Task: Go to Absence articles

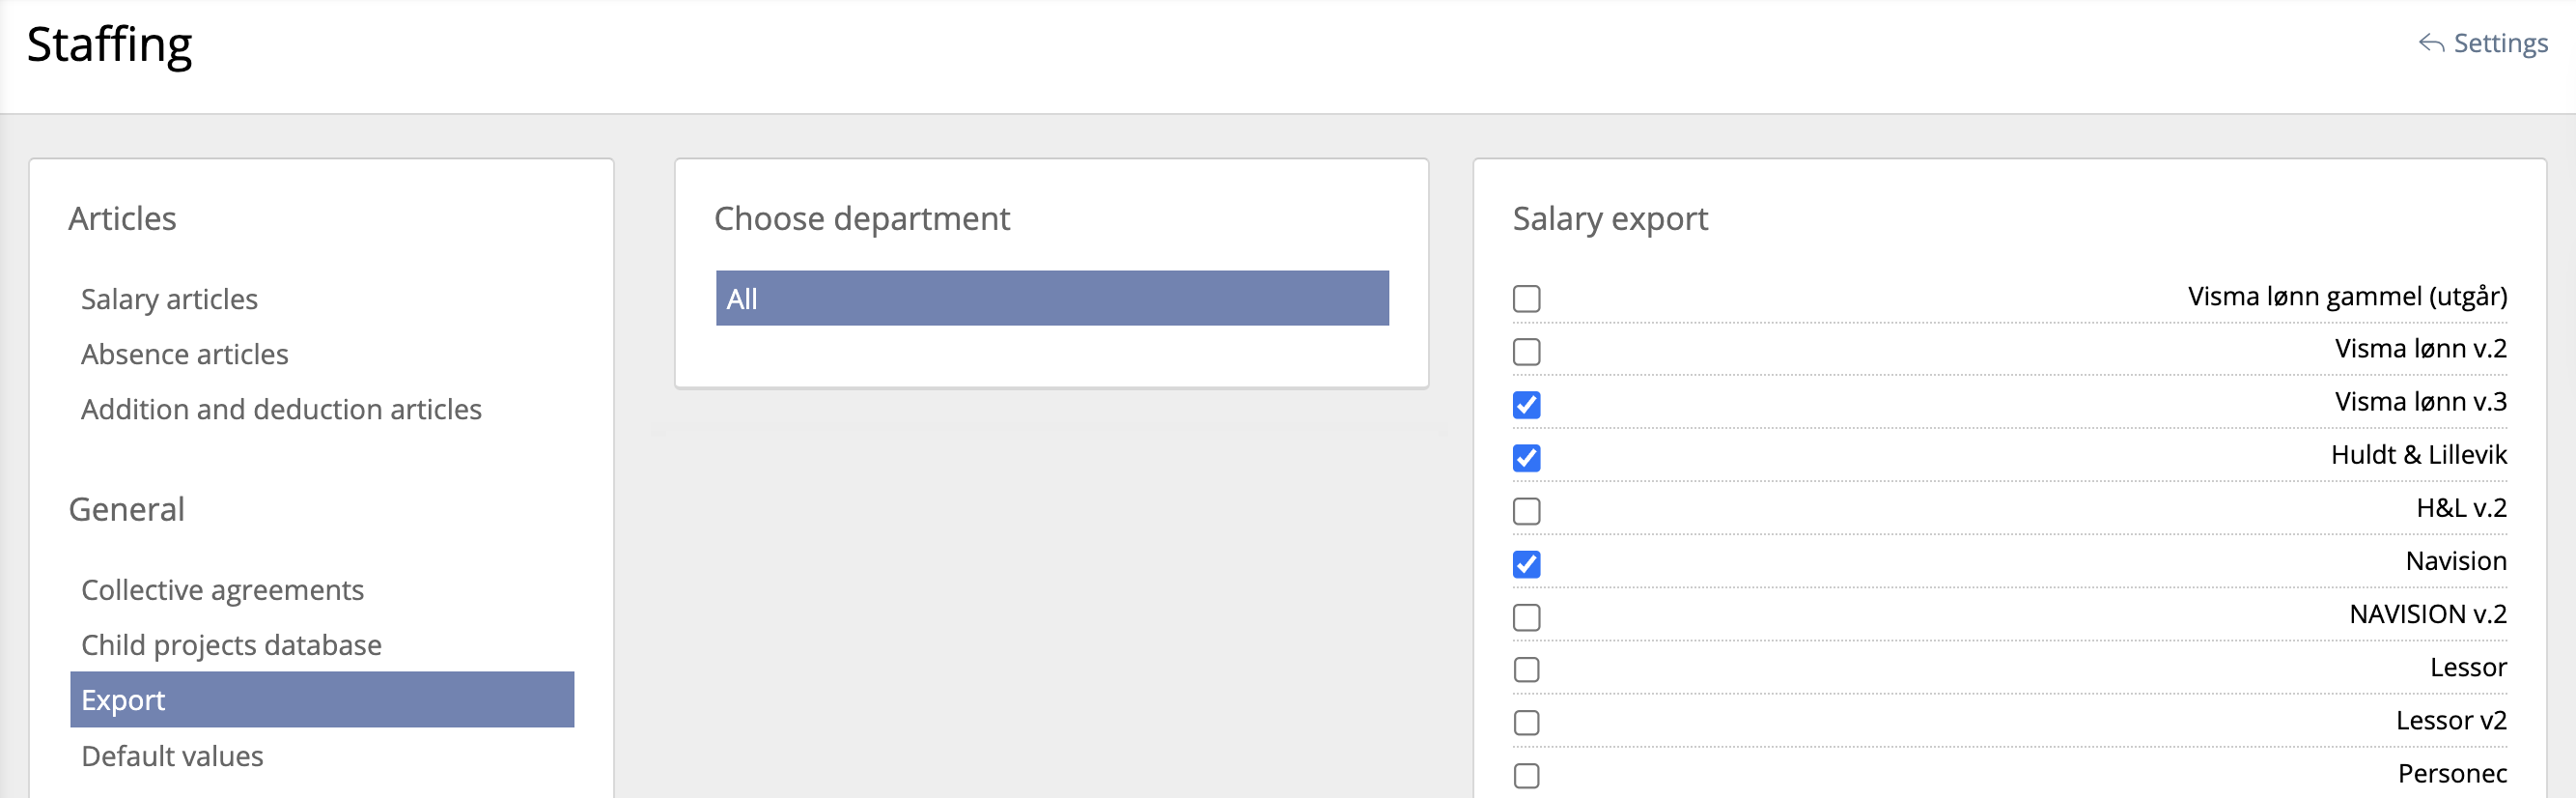Action: click(x=184, y=354)
